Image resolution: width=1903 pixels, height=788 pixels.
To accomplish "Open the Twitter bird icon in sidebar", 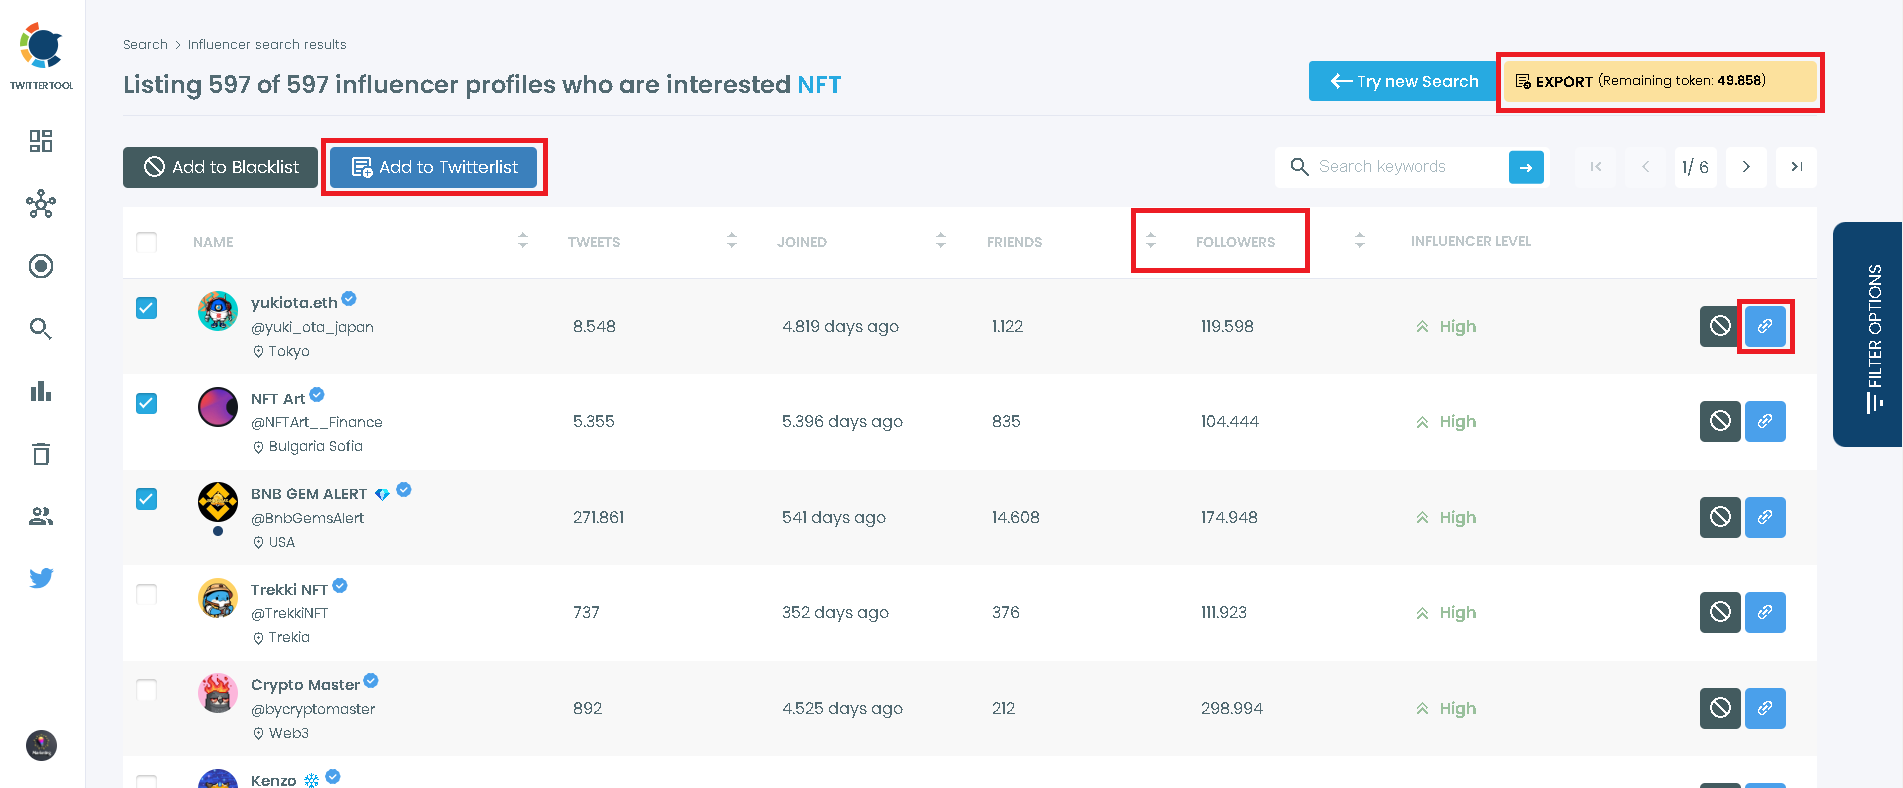I will coord(41,578).
